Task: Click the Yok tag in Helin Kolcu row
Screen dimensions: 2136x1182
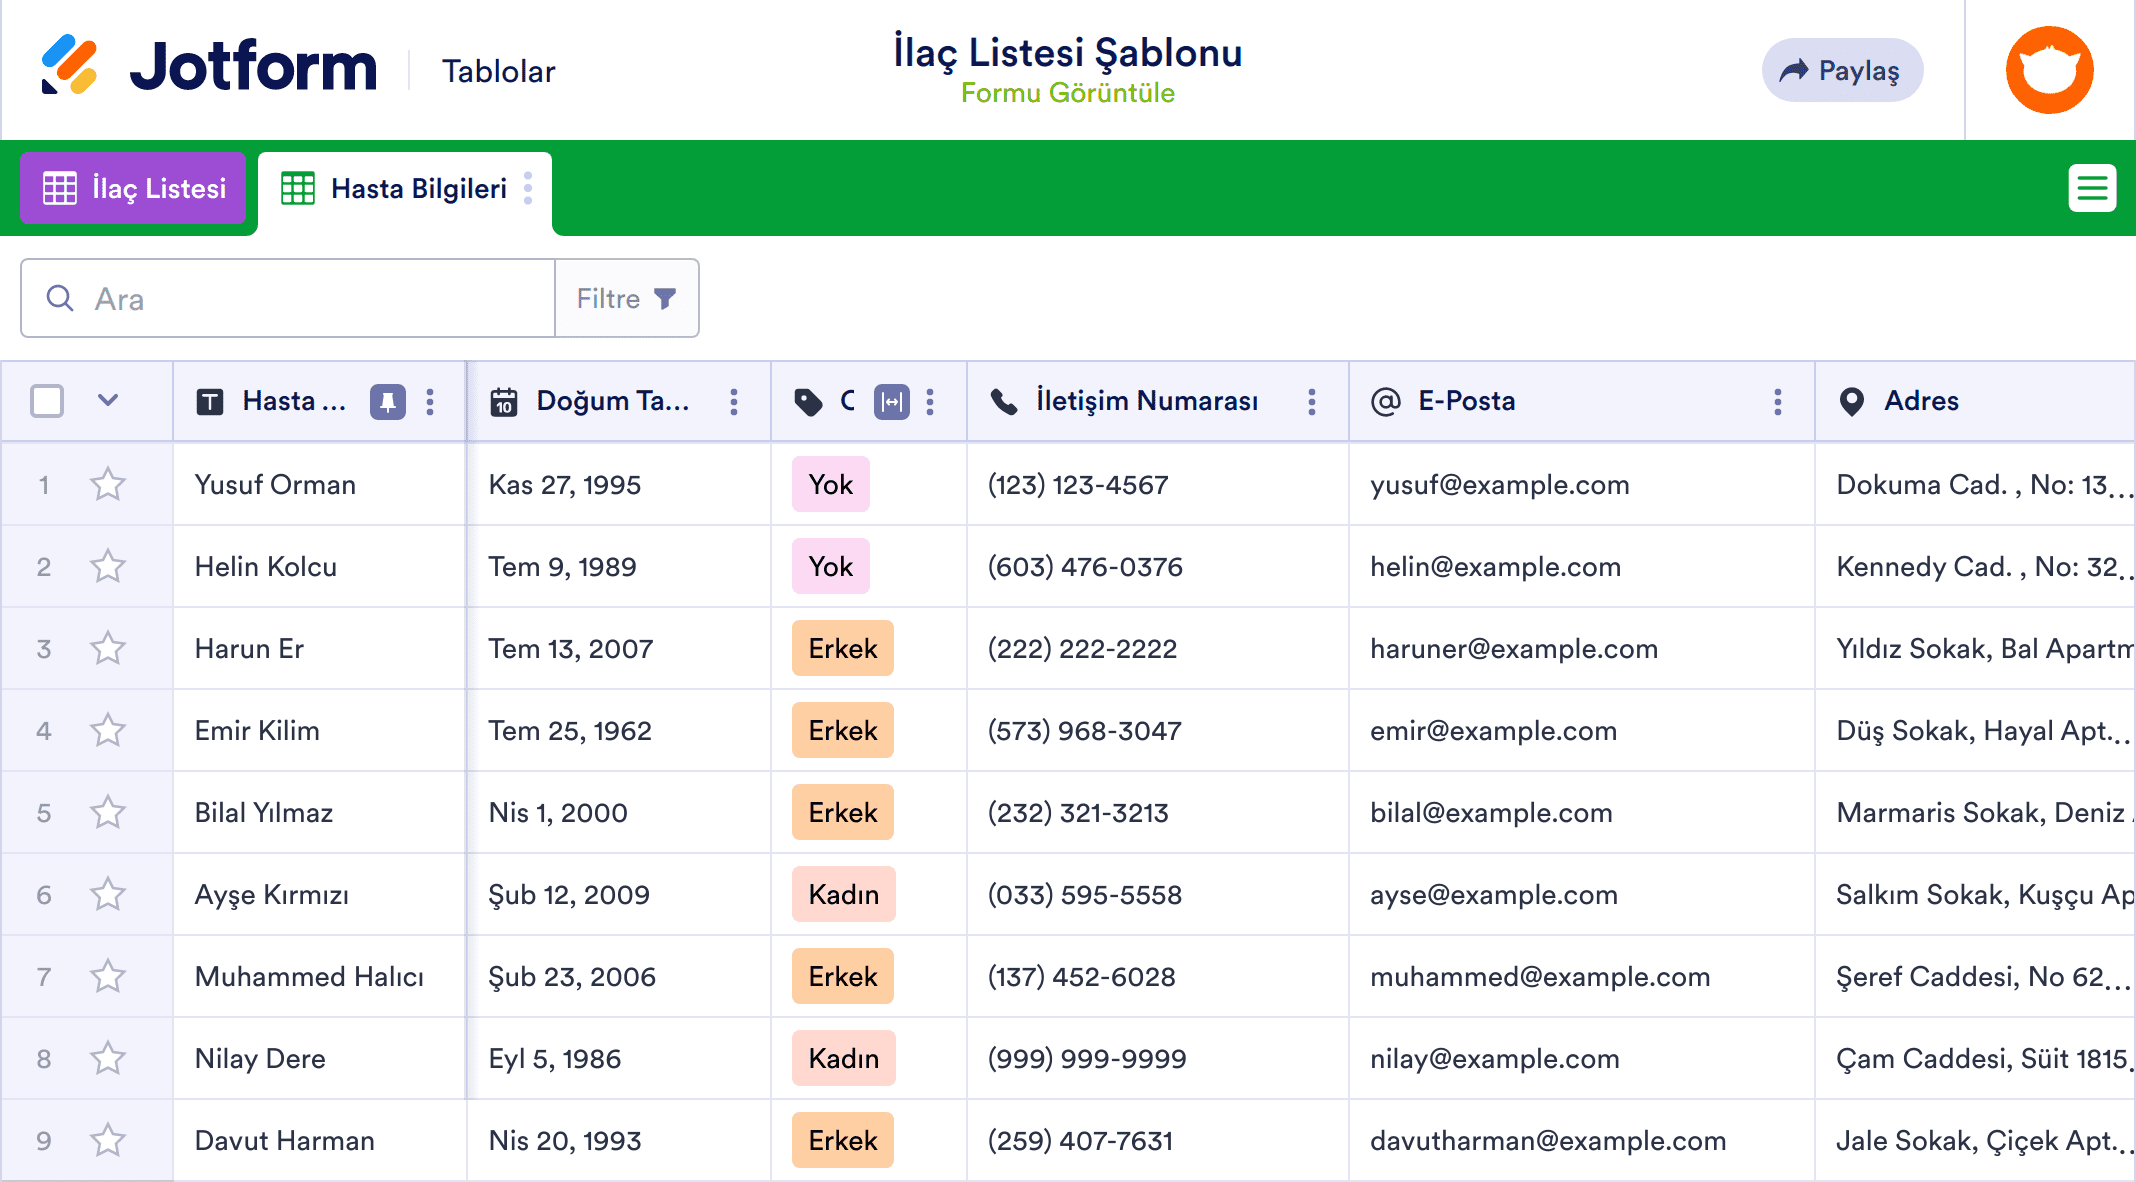Action: click(830, 567)
